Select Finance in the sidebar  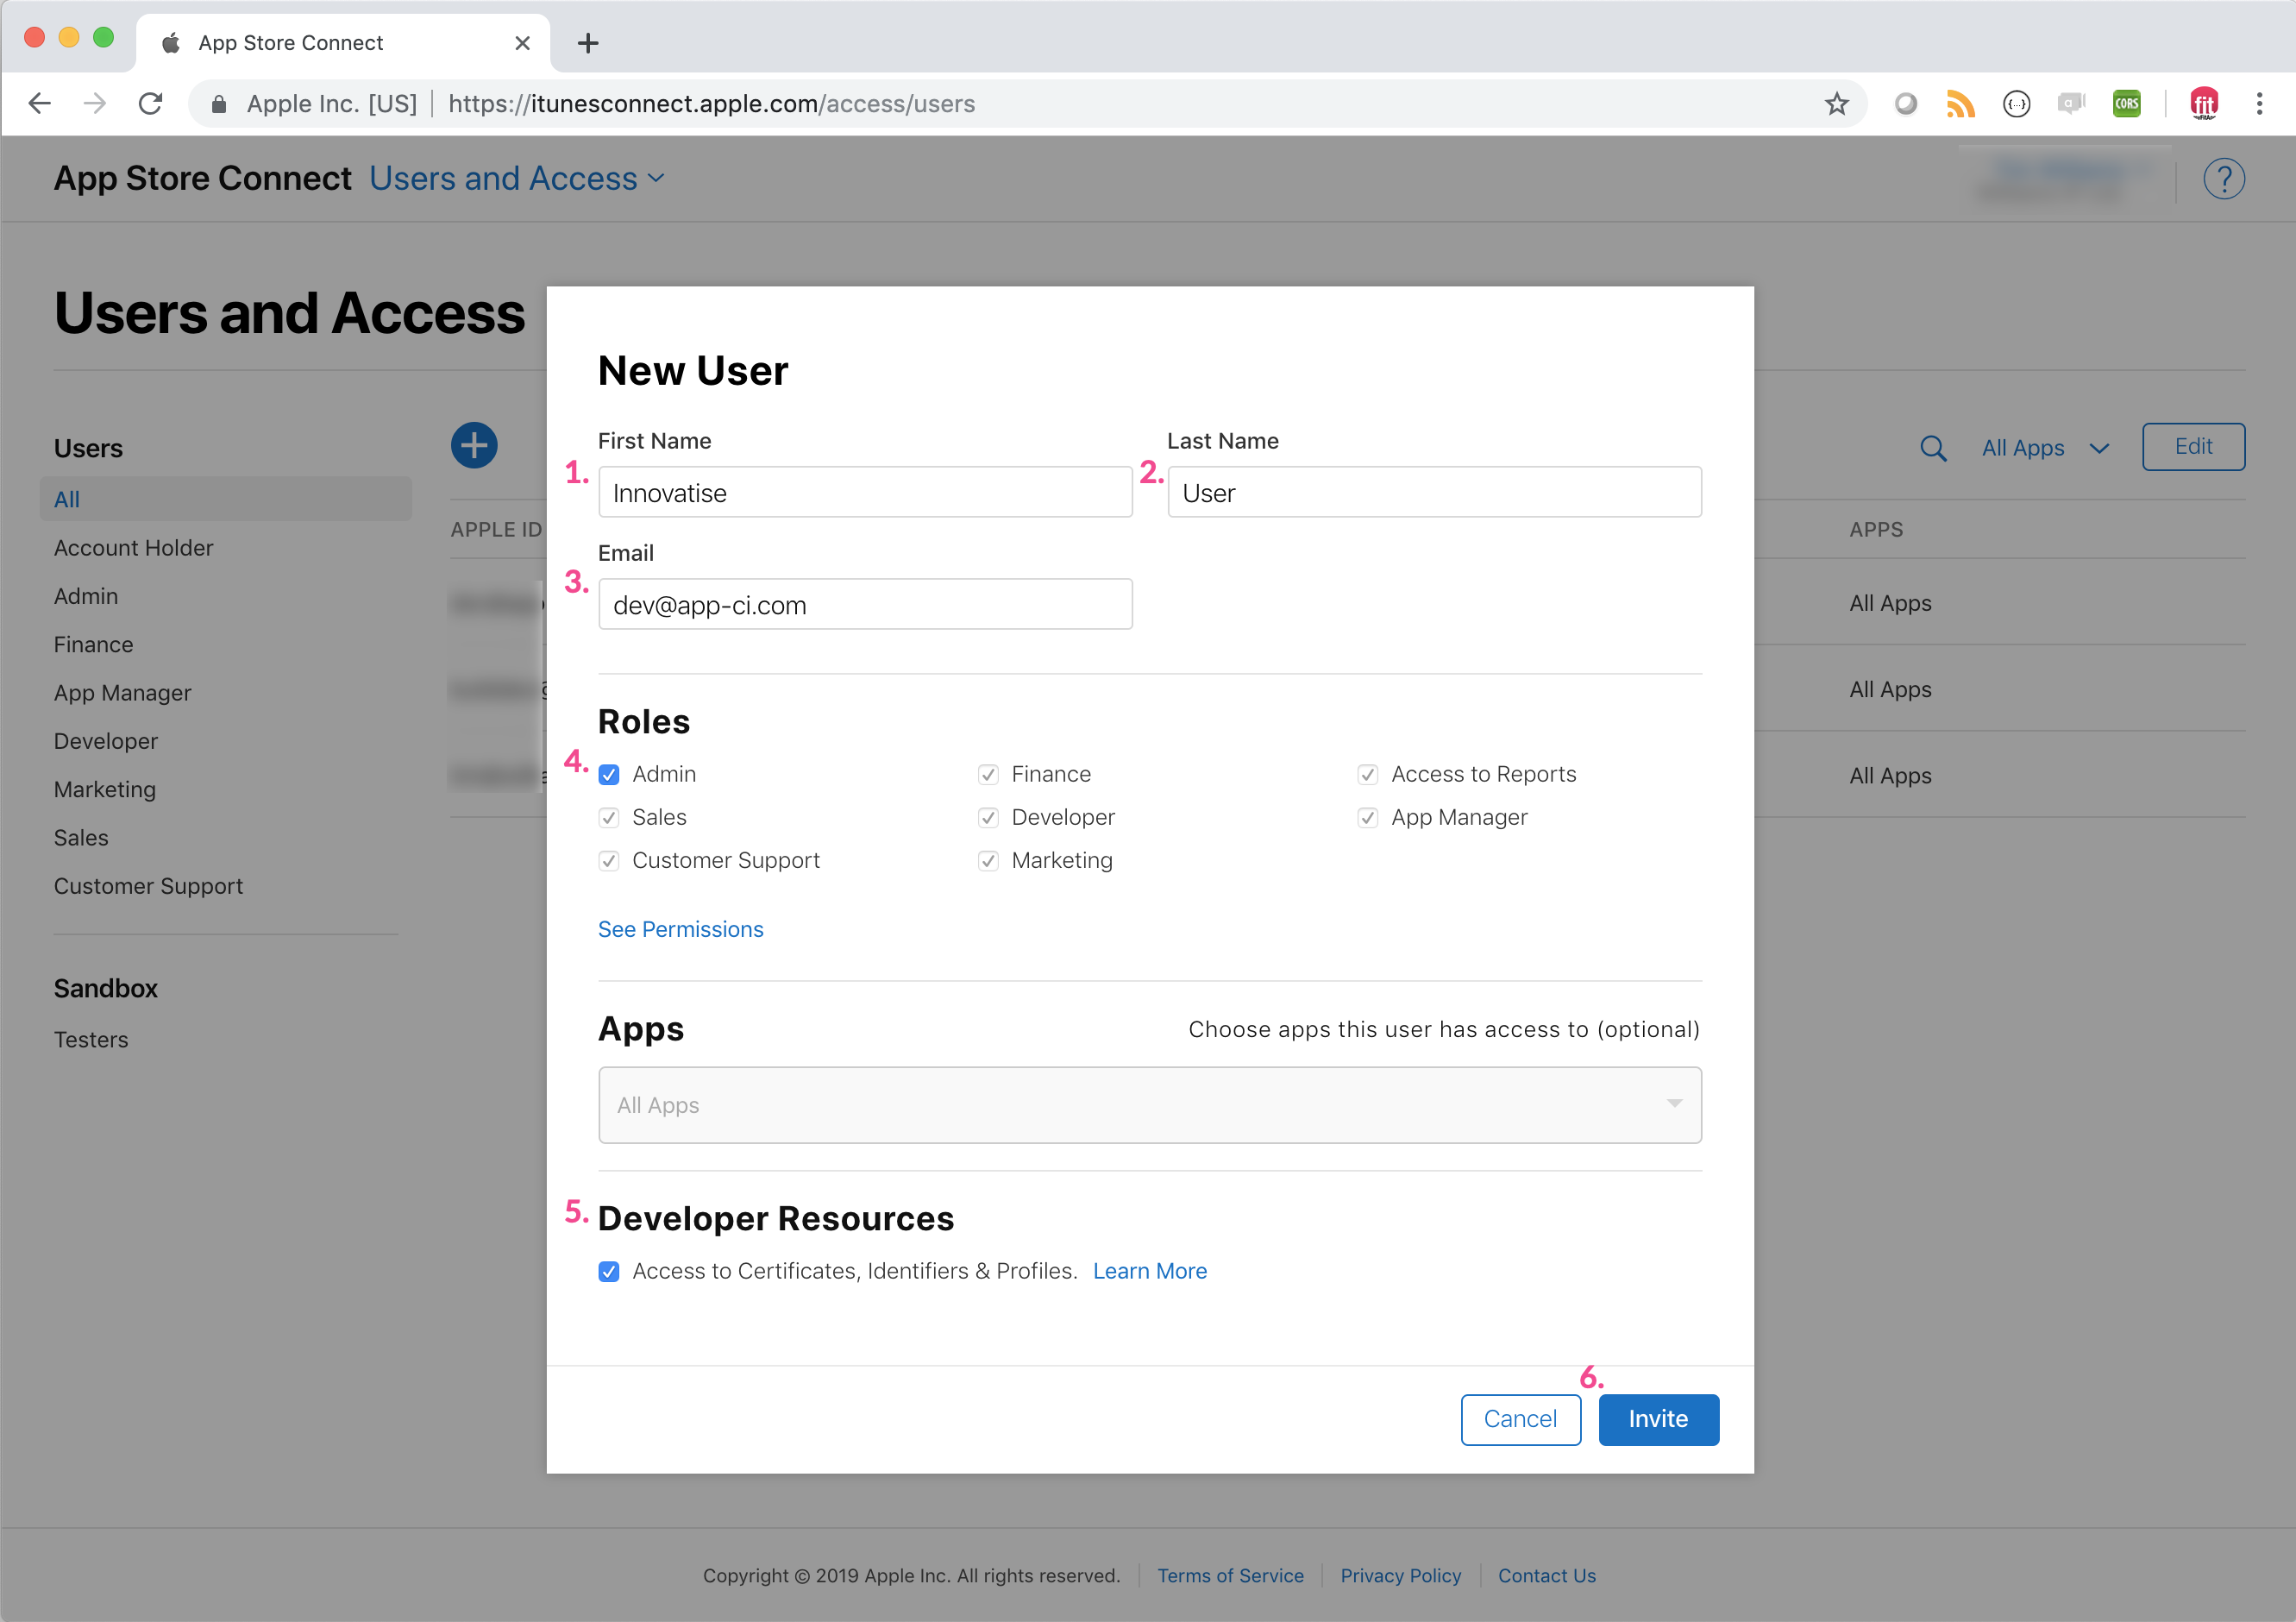(x=93, y=644)
